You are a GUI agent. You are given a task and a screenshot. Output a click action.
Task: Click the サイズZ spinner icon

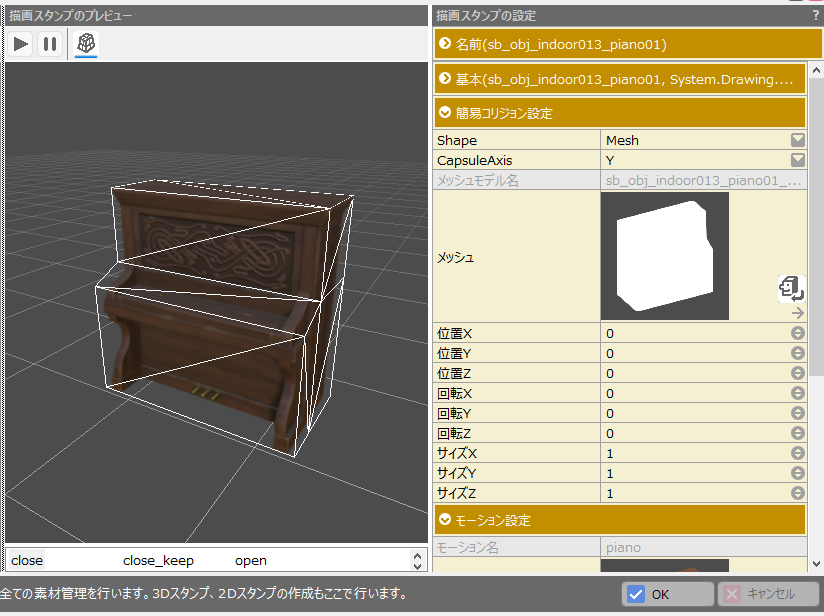point(797,493)
